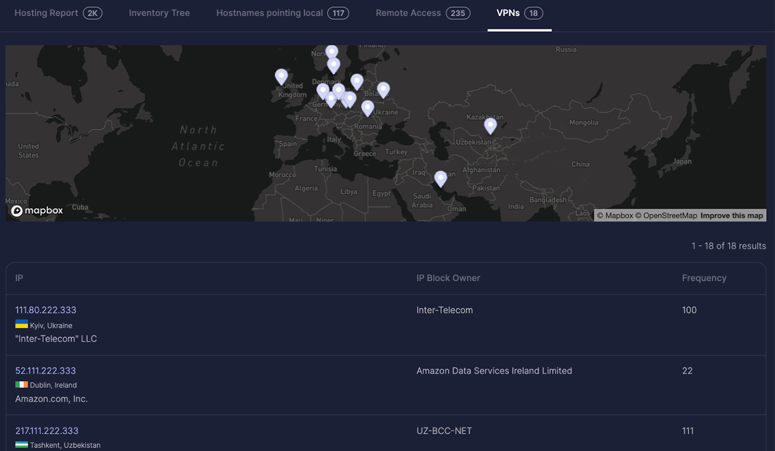
Task: Click Inter-Telecom block owner cell
Action: click(x=444, y=310)
